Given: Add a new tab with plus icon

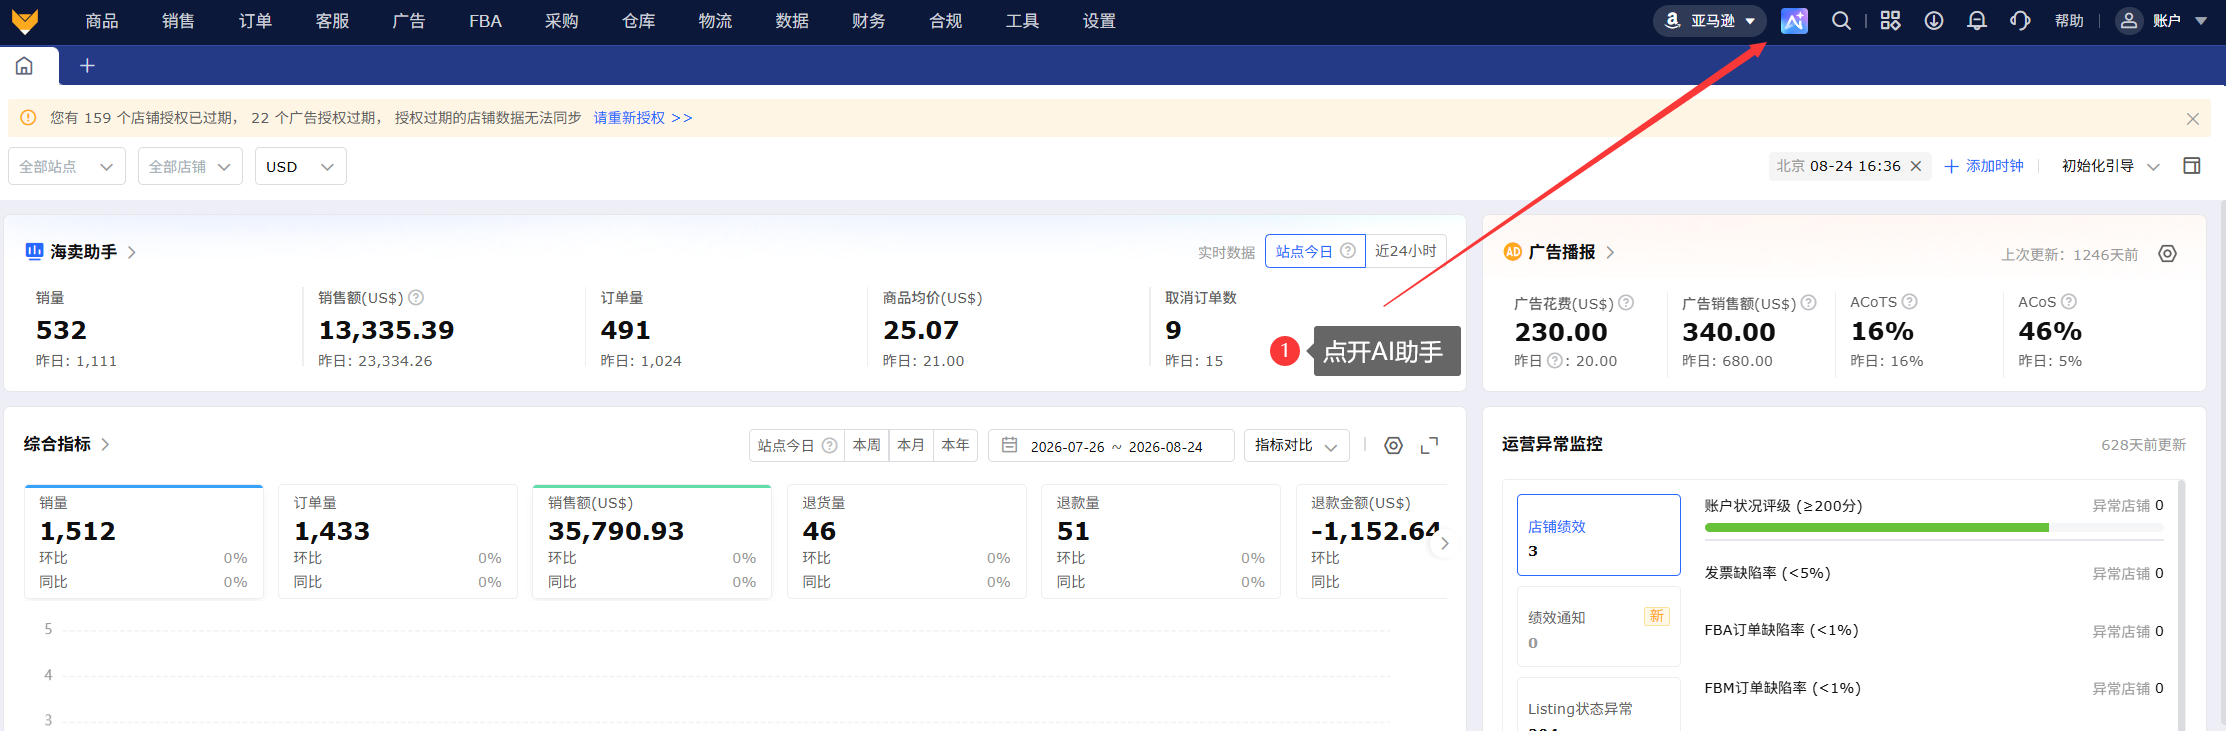Looking at the screenshot, I should (87, 66).
